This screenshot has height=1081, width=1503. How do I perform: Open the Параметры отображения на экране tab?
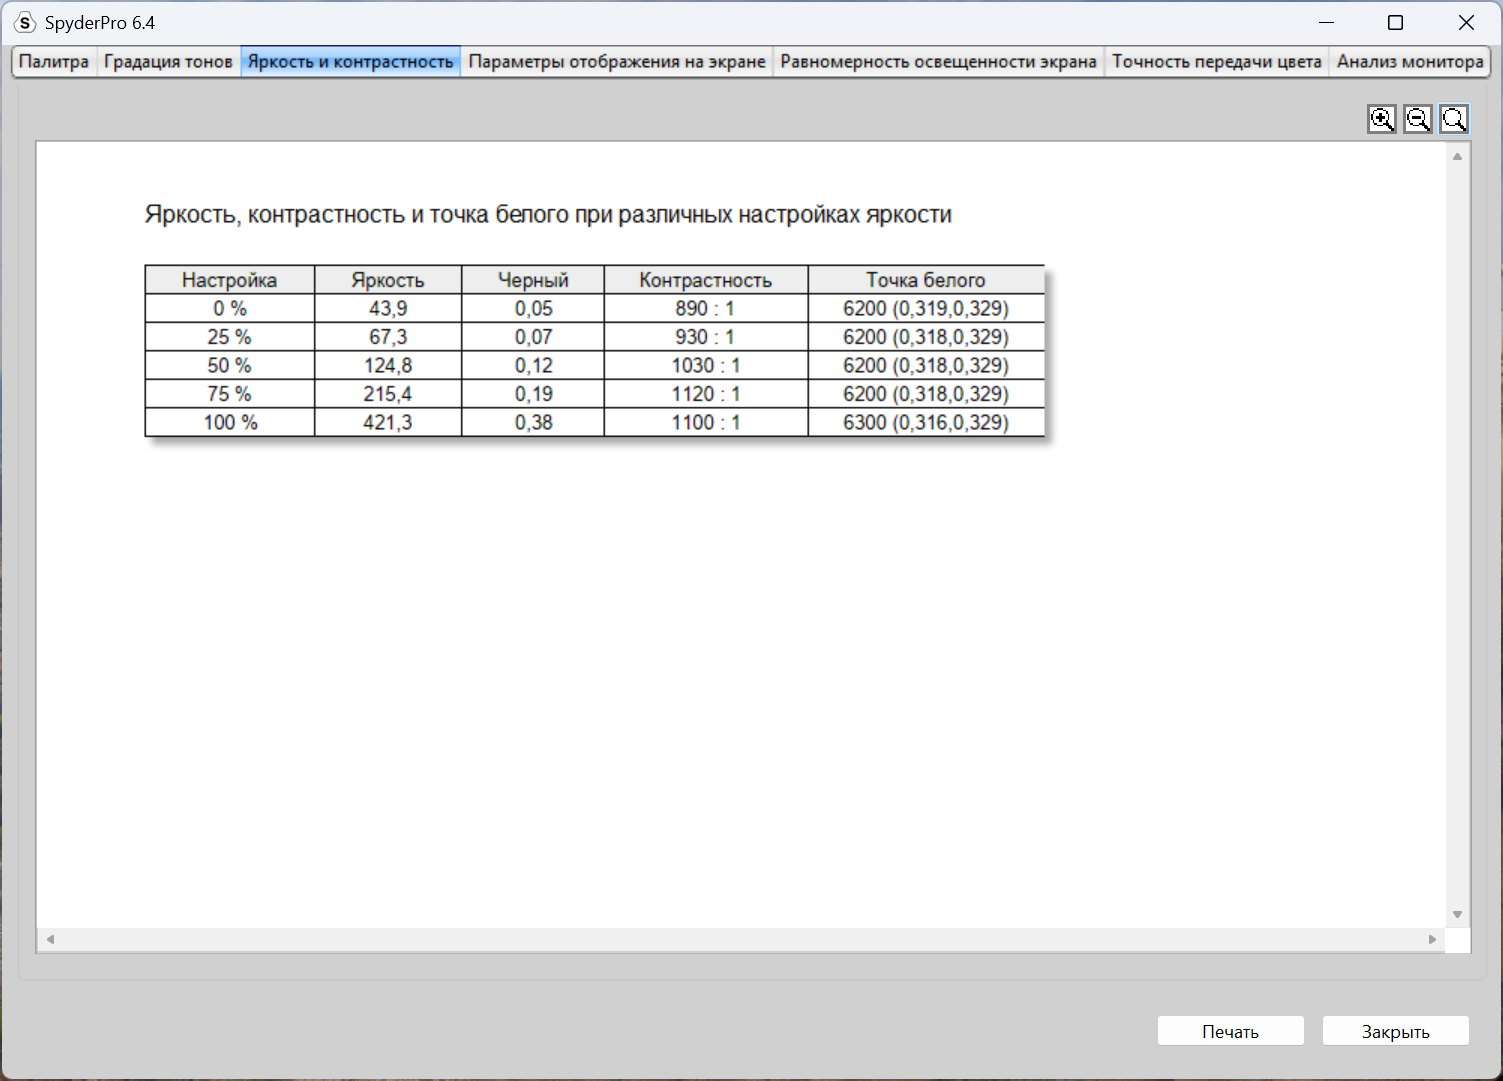[x=617, y=62]
